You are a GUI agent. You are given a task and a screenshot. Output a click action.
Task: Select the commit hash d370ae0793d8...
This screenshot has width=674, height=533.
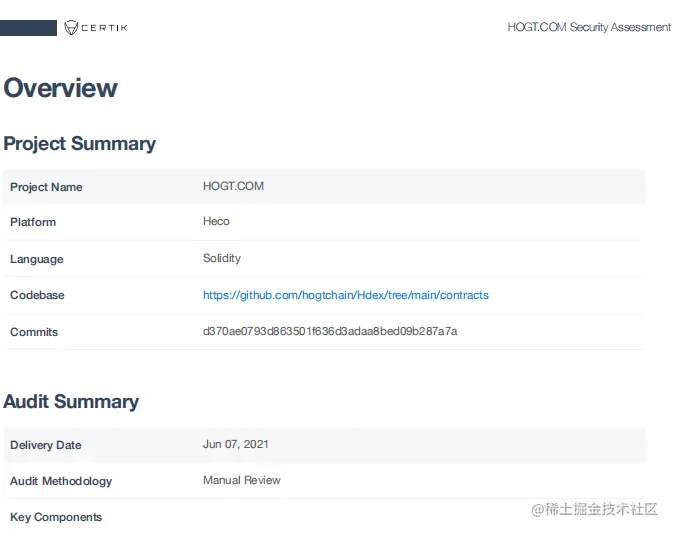coord(330,331)
